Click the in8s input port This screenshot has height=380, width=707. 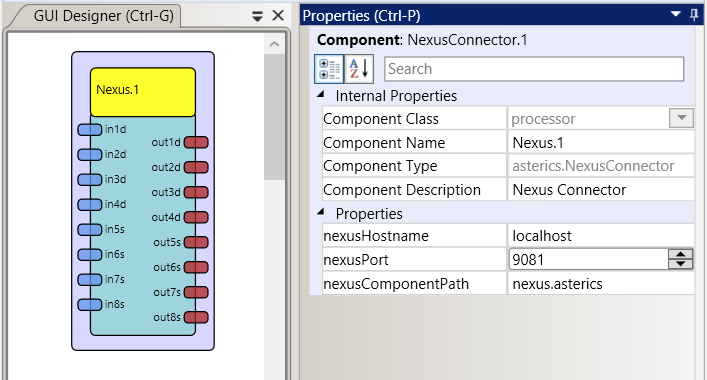coord(90,305)
